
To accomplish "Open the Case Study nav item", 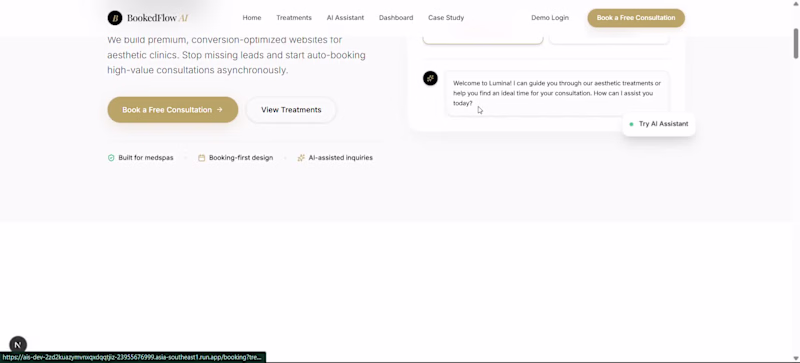I will click(446, 18).
